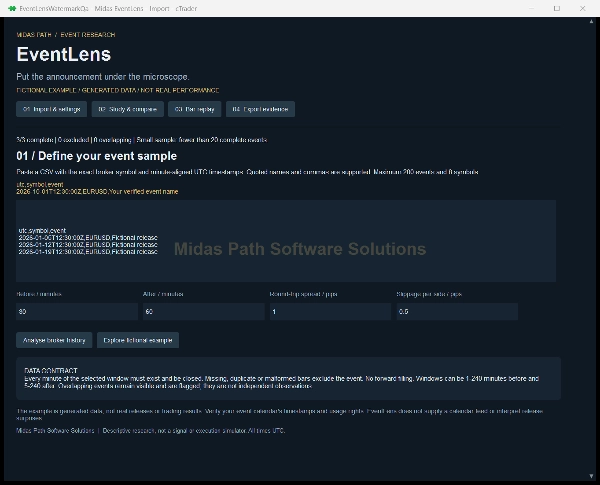Click the FICTIONAL EXAMPLE / GENERATED DATA notice
Viewport: 600px width, 485px height.
pos(117,90)
